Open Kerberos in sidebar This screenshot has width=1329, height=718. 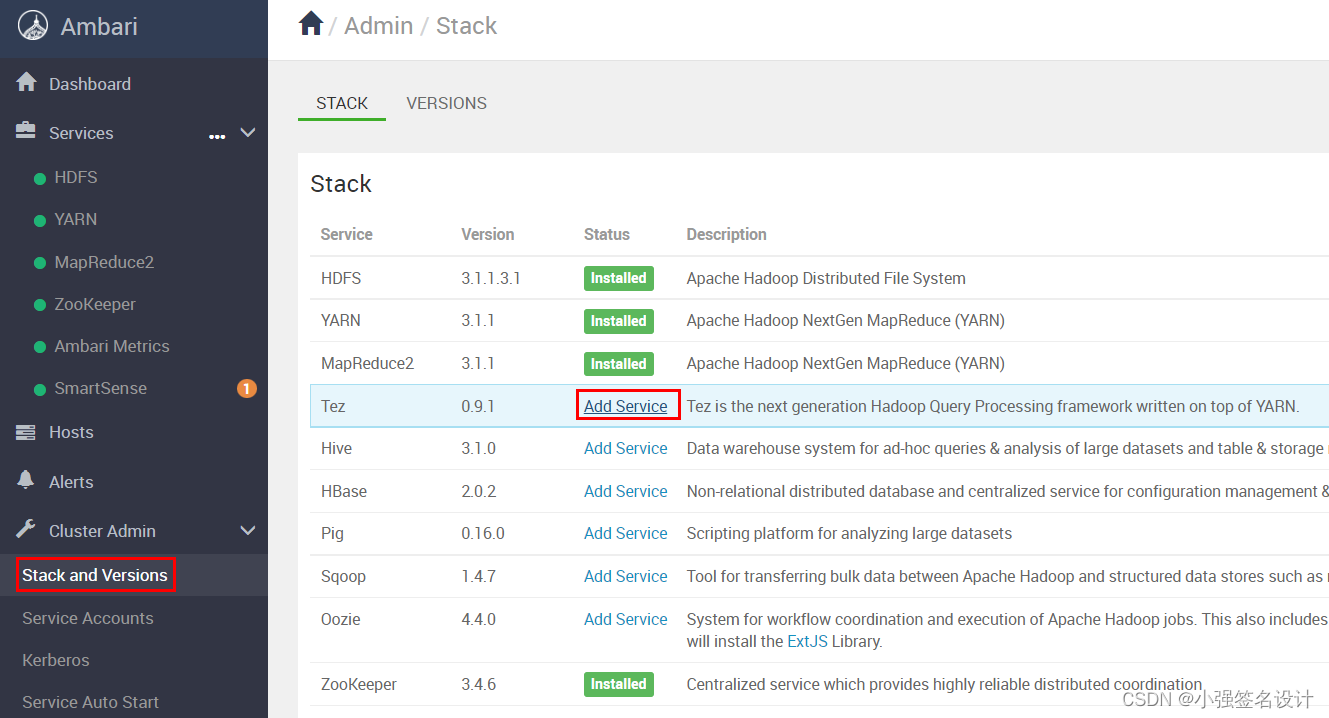pos(56,660)
